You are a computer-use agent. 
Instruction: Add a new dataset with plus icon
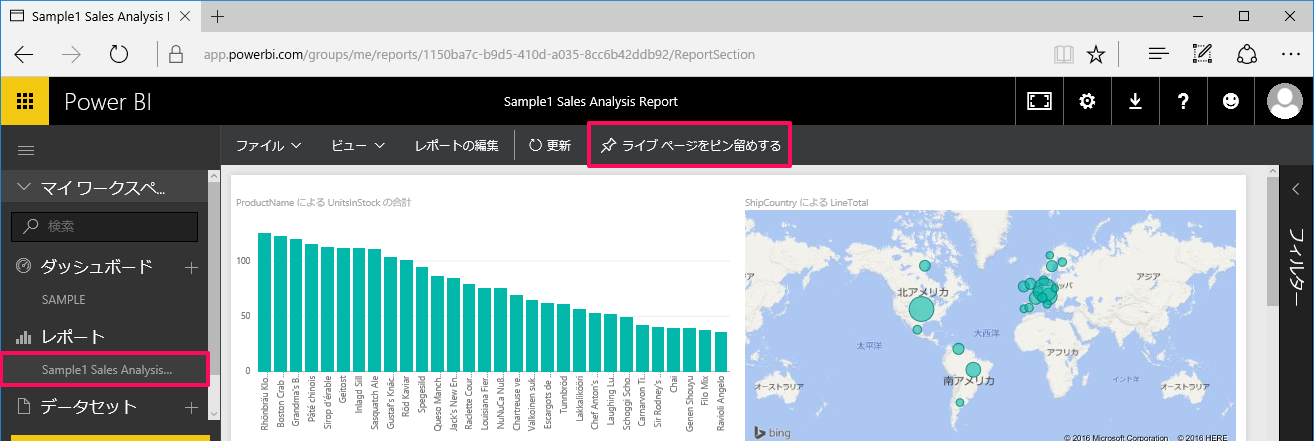192,407
